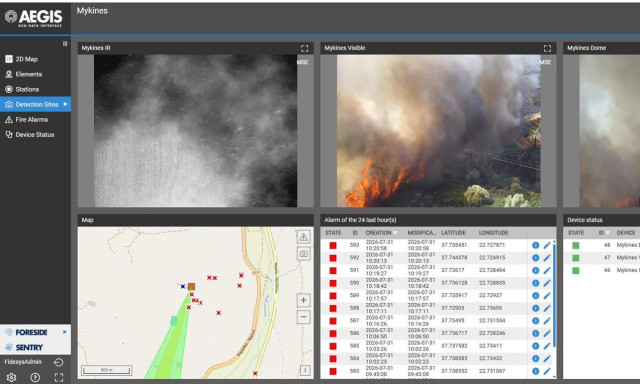This screenshot has height=384, width=640.
Task: Select device row with ID 47
Action: (602, 258)
